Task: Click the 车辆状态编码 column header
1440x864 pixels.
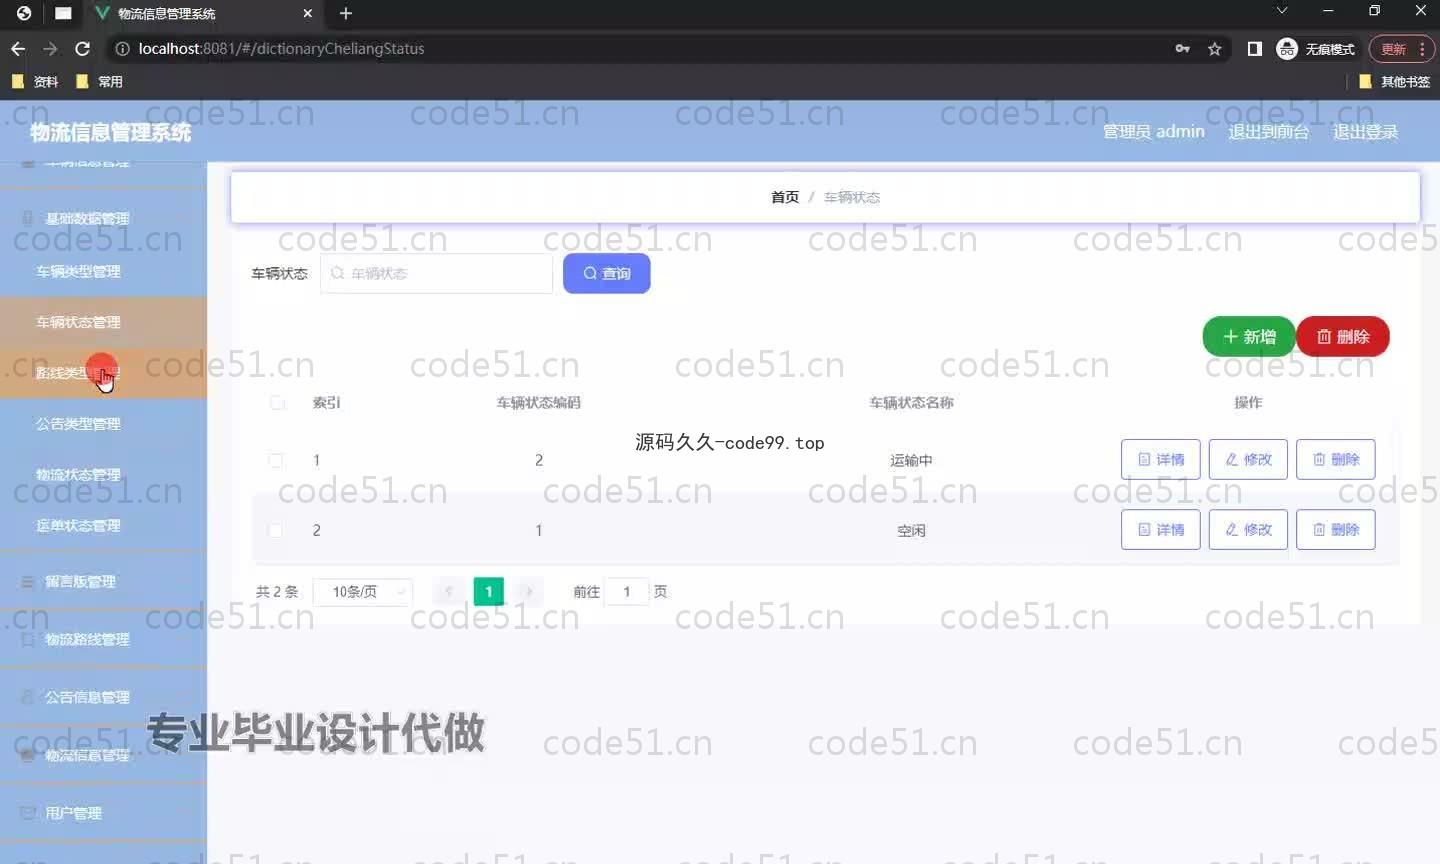Action: tap(539, 403)
